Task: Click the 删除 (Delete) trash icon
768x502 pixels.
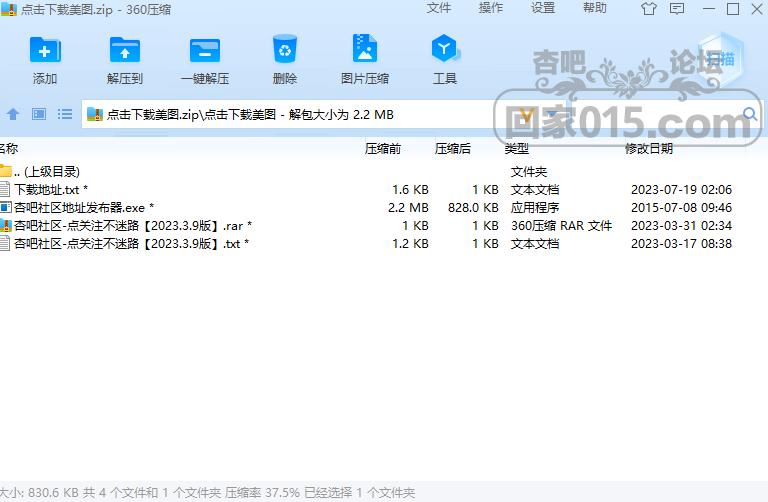Action: pos(285,48)
